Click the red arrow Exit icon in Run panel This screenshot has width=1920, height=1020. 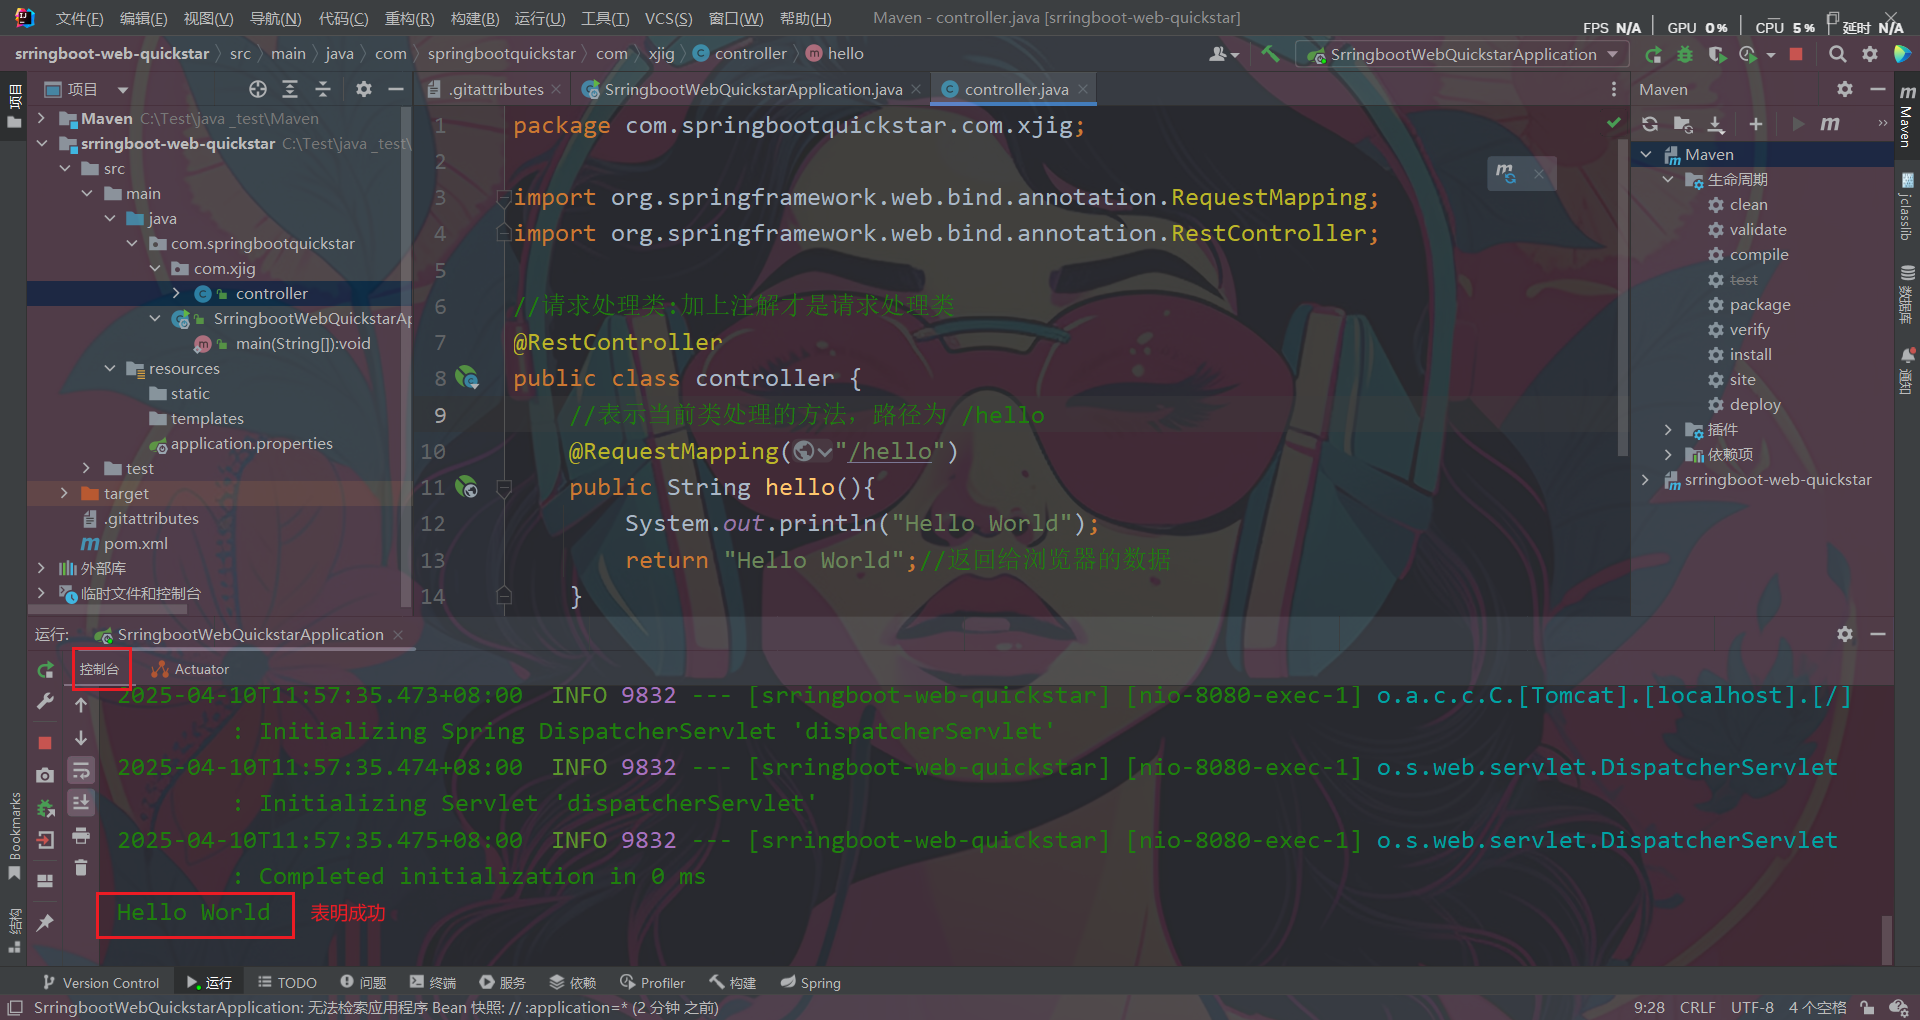pos(45,840)
